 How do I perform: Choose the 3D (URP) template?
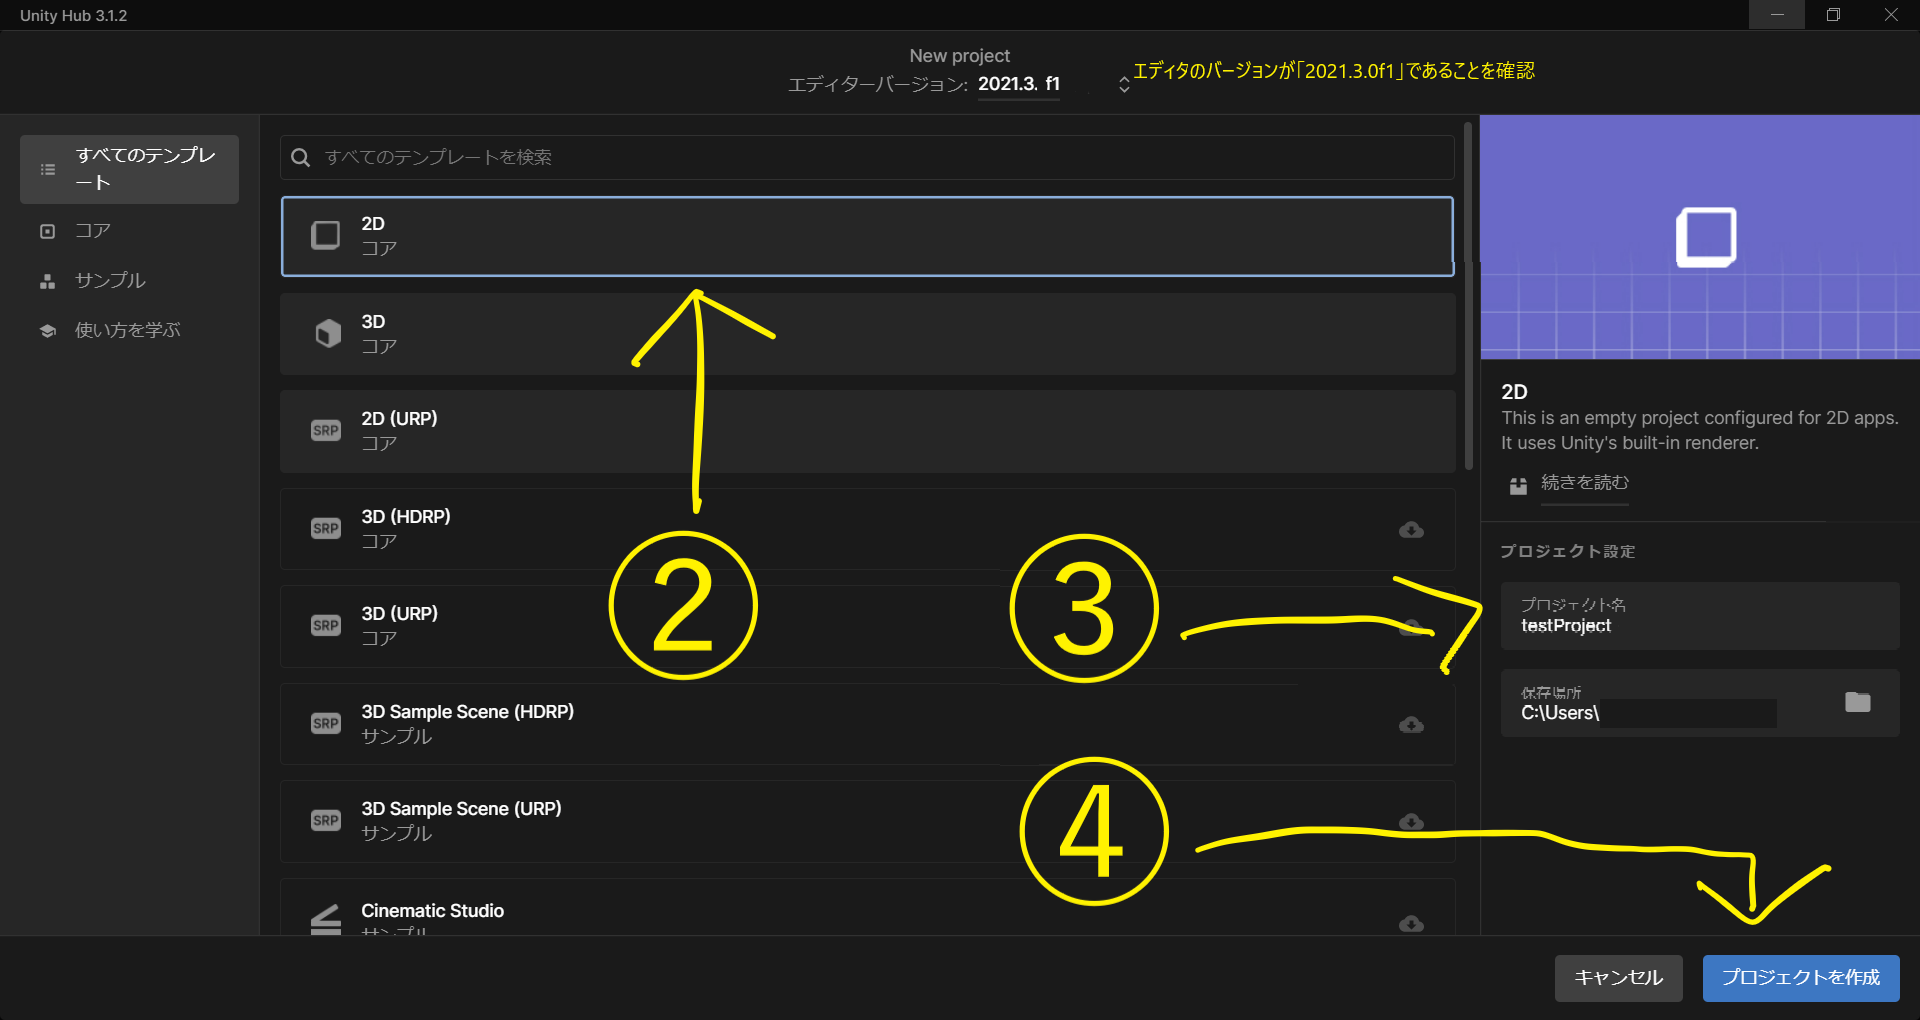pos(867,626)
